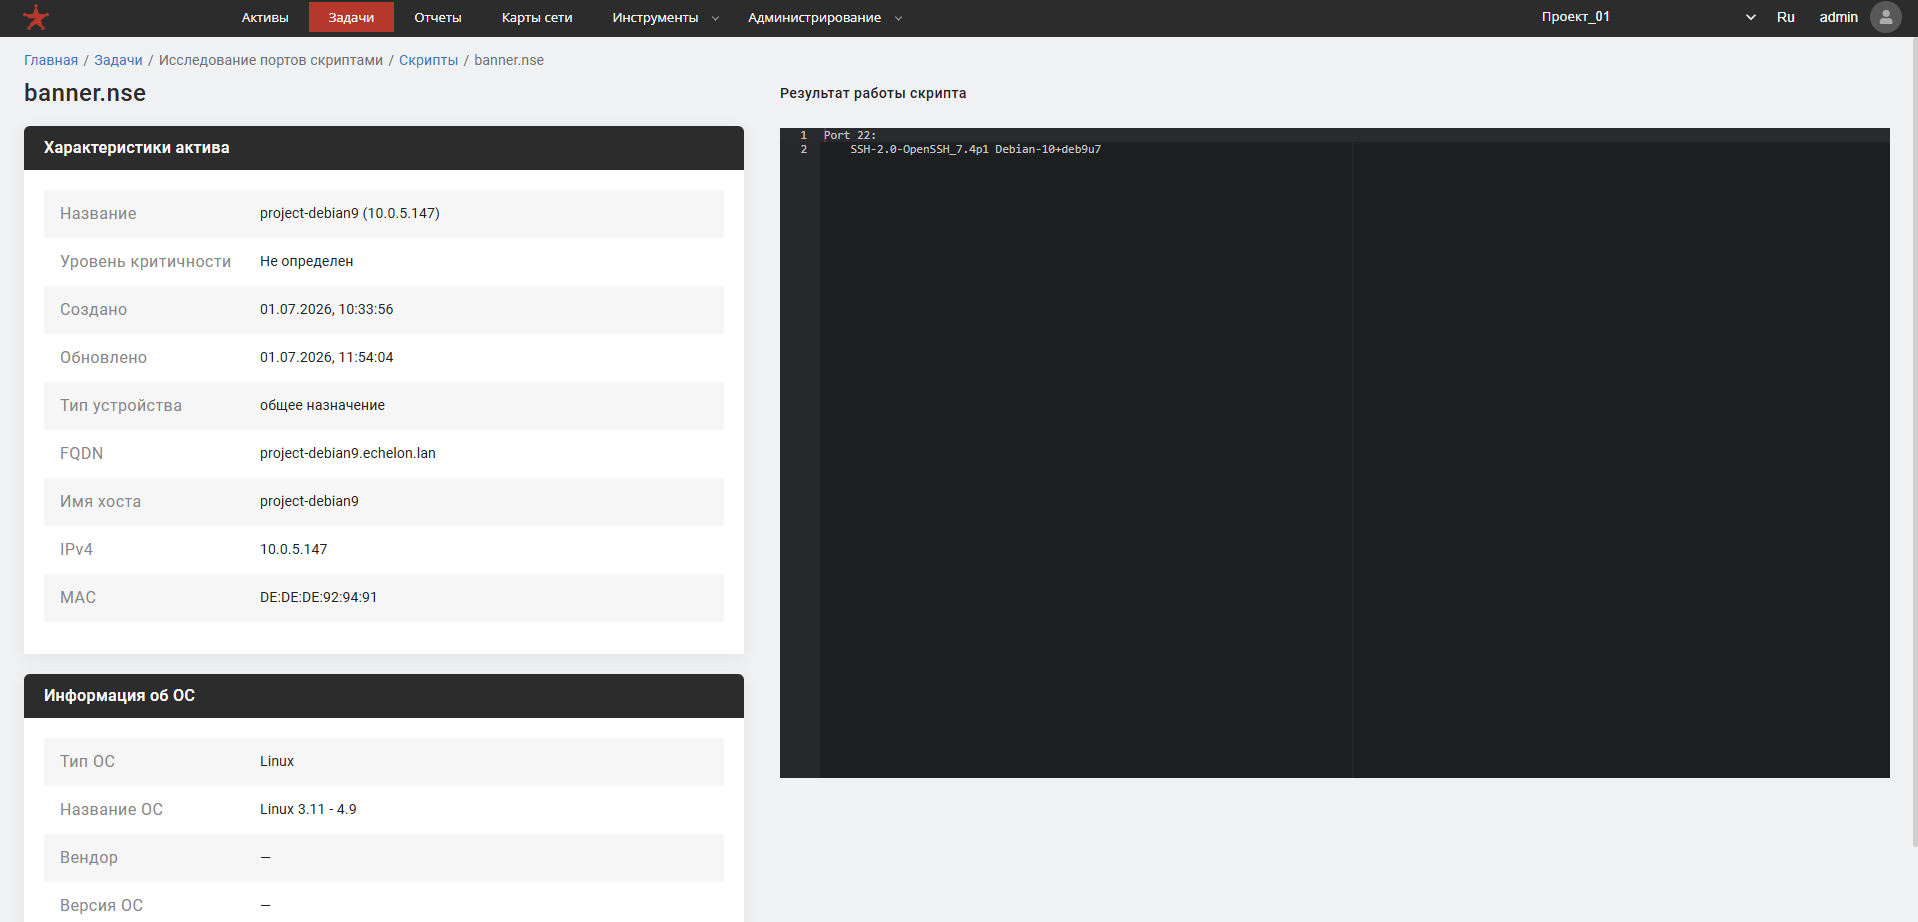
Task: Expand the Инструменты dropdown menu
Action: [665, 17]
